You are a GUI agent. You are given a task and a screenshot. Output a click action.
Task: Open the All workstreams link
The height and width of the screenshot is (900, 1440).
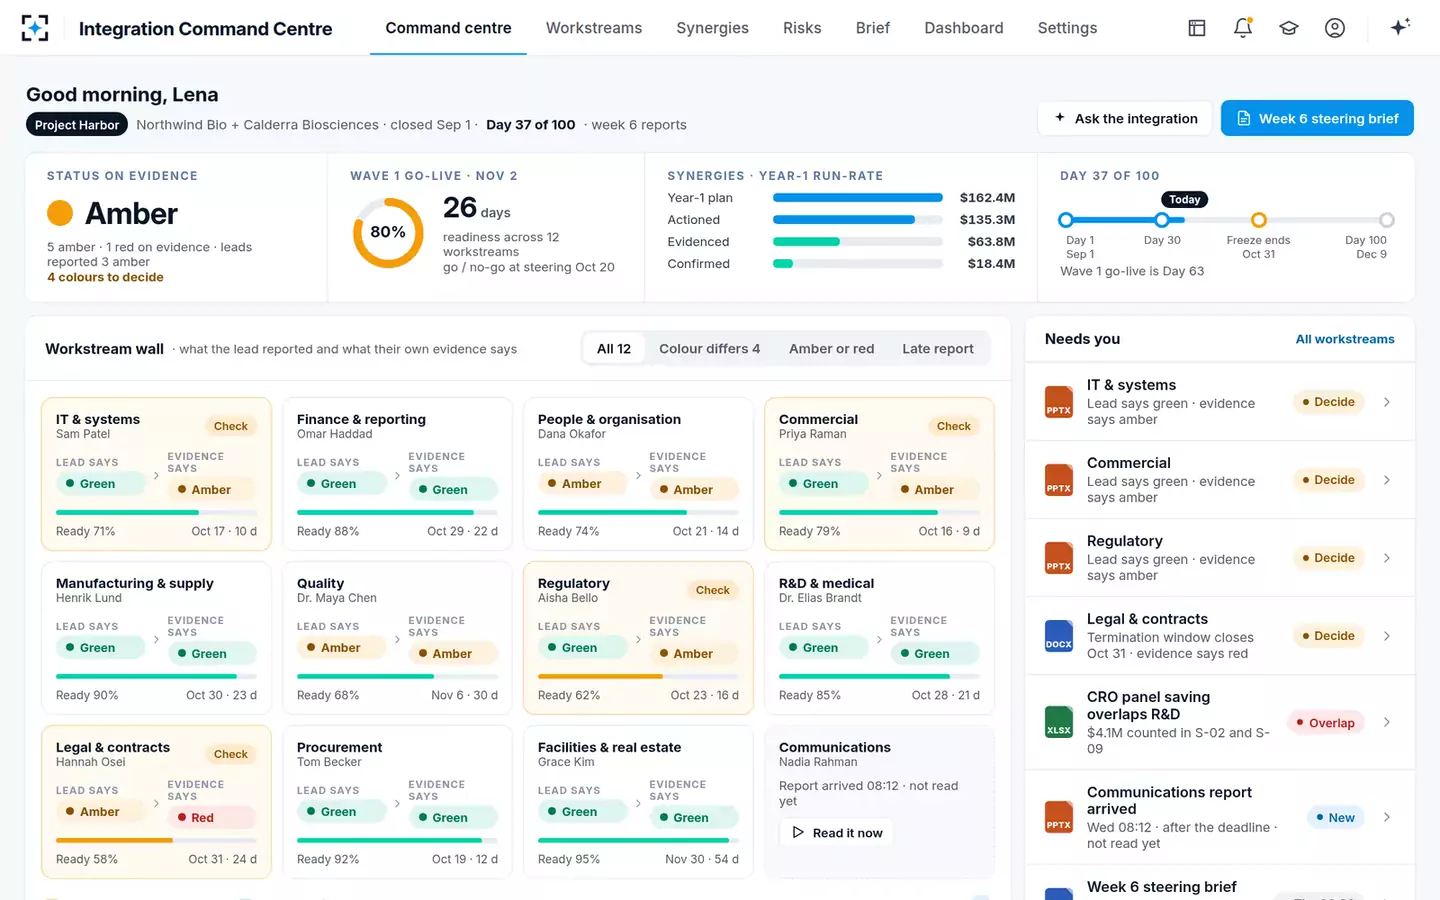click(x=1345, y=339)
